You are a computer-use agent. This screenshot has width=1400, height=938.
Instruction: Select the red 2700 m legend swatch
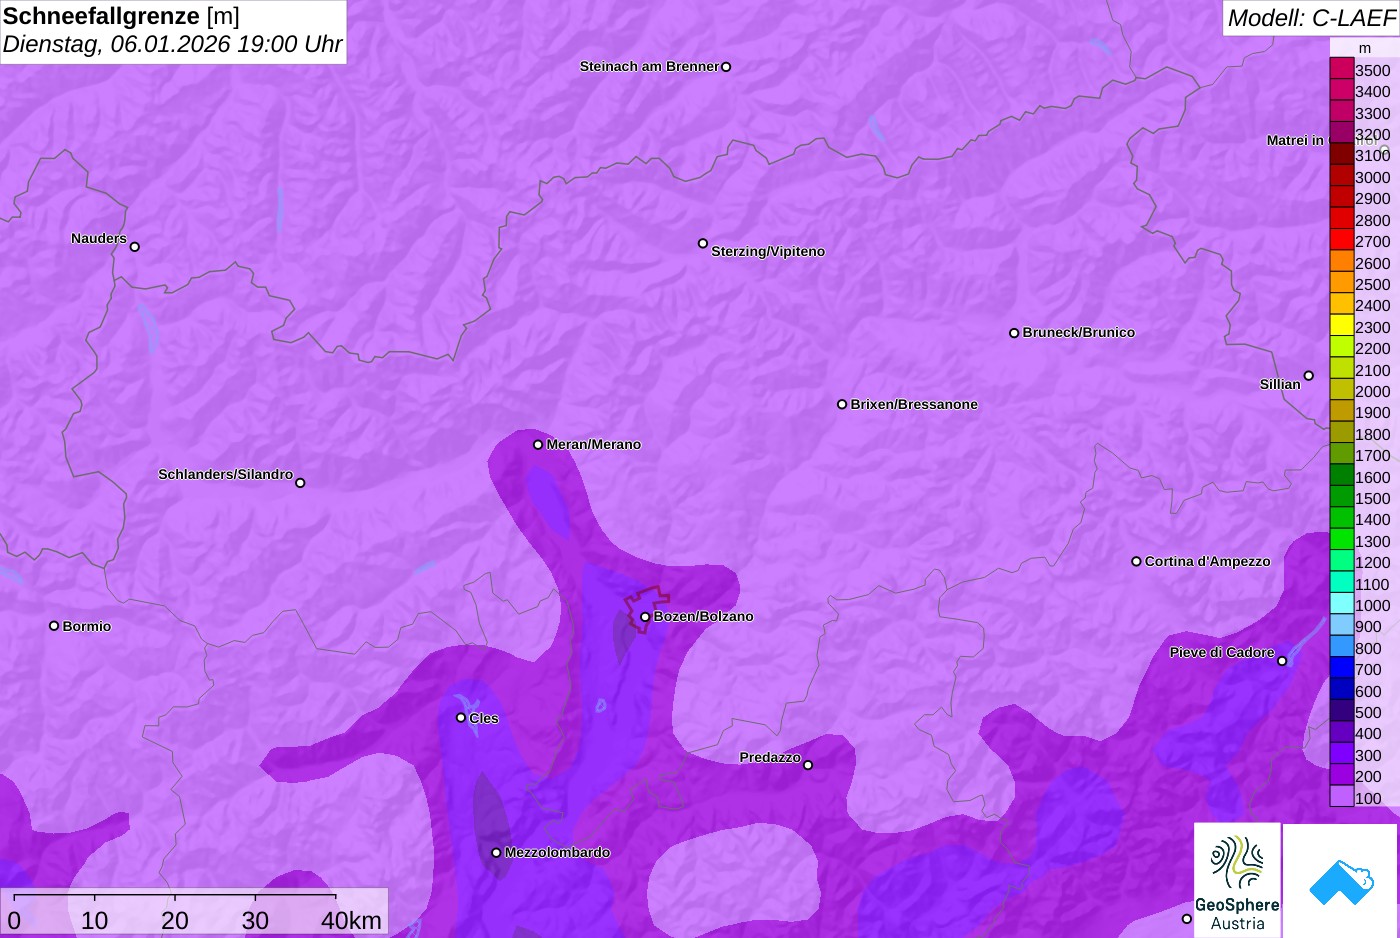click(x=1341, y=240)
